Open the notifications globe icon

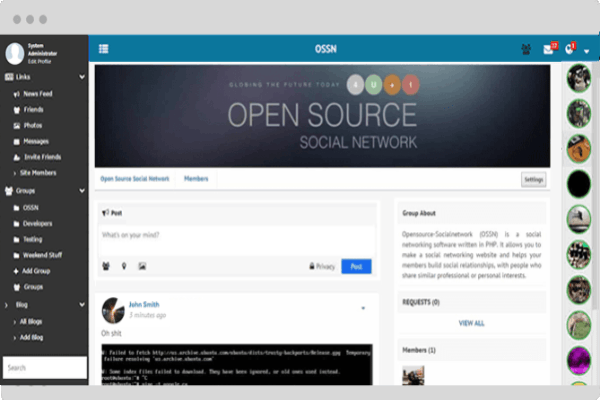coord(569,49)
